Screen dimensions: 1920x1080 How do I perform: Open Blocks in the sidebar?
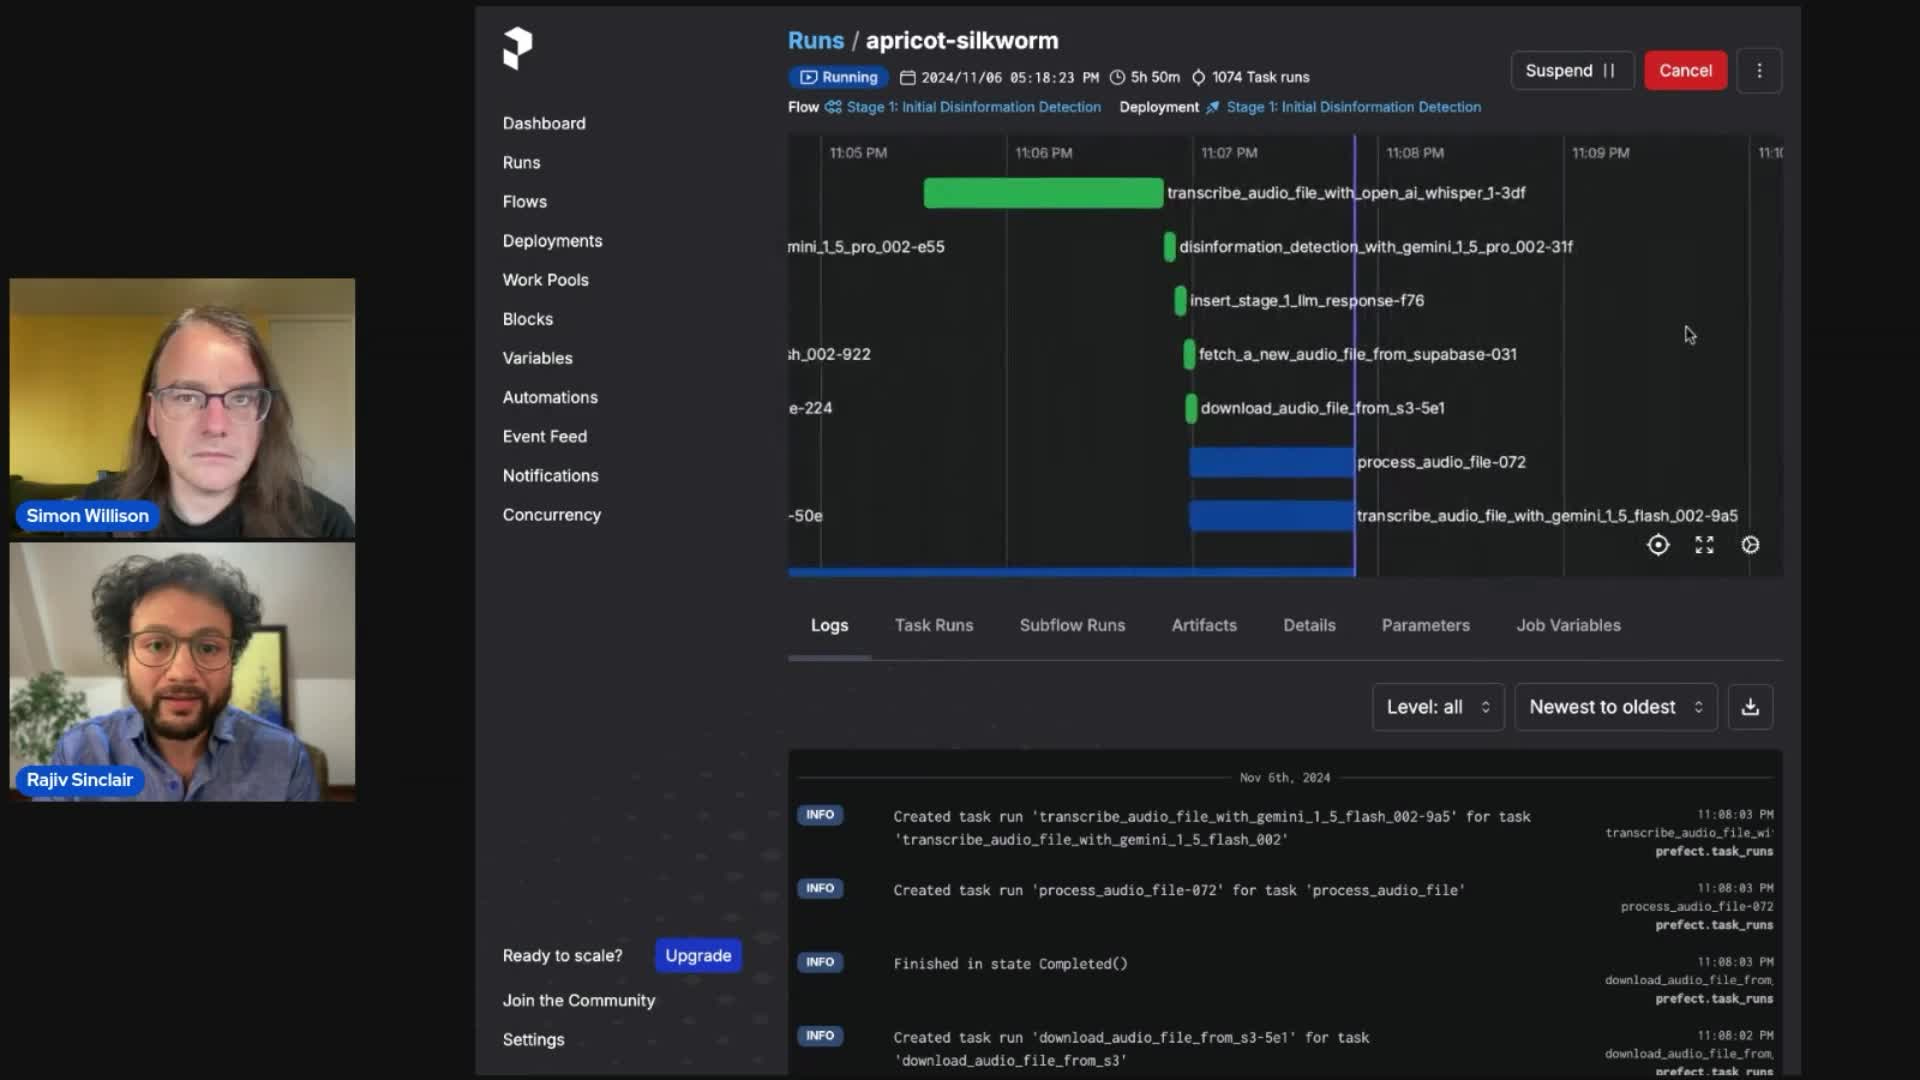pos(527,319)
